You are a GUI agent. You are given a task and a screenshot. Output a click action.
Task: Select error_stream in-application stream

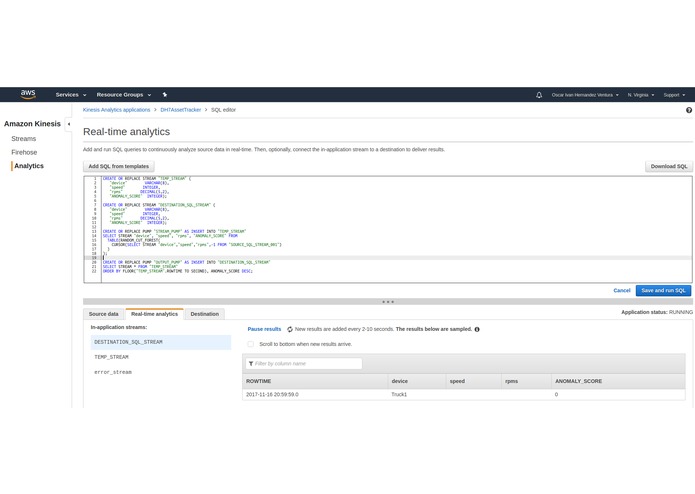tap(113, 372)
